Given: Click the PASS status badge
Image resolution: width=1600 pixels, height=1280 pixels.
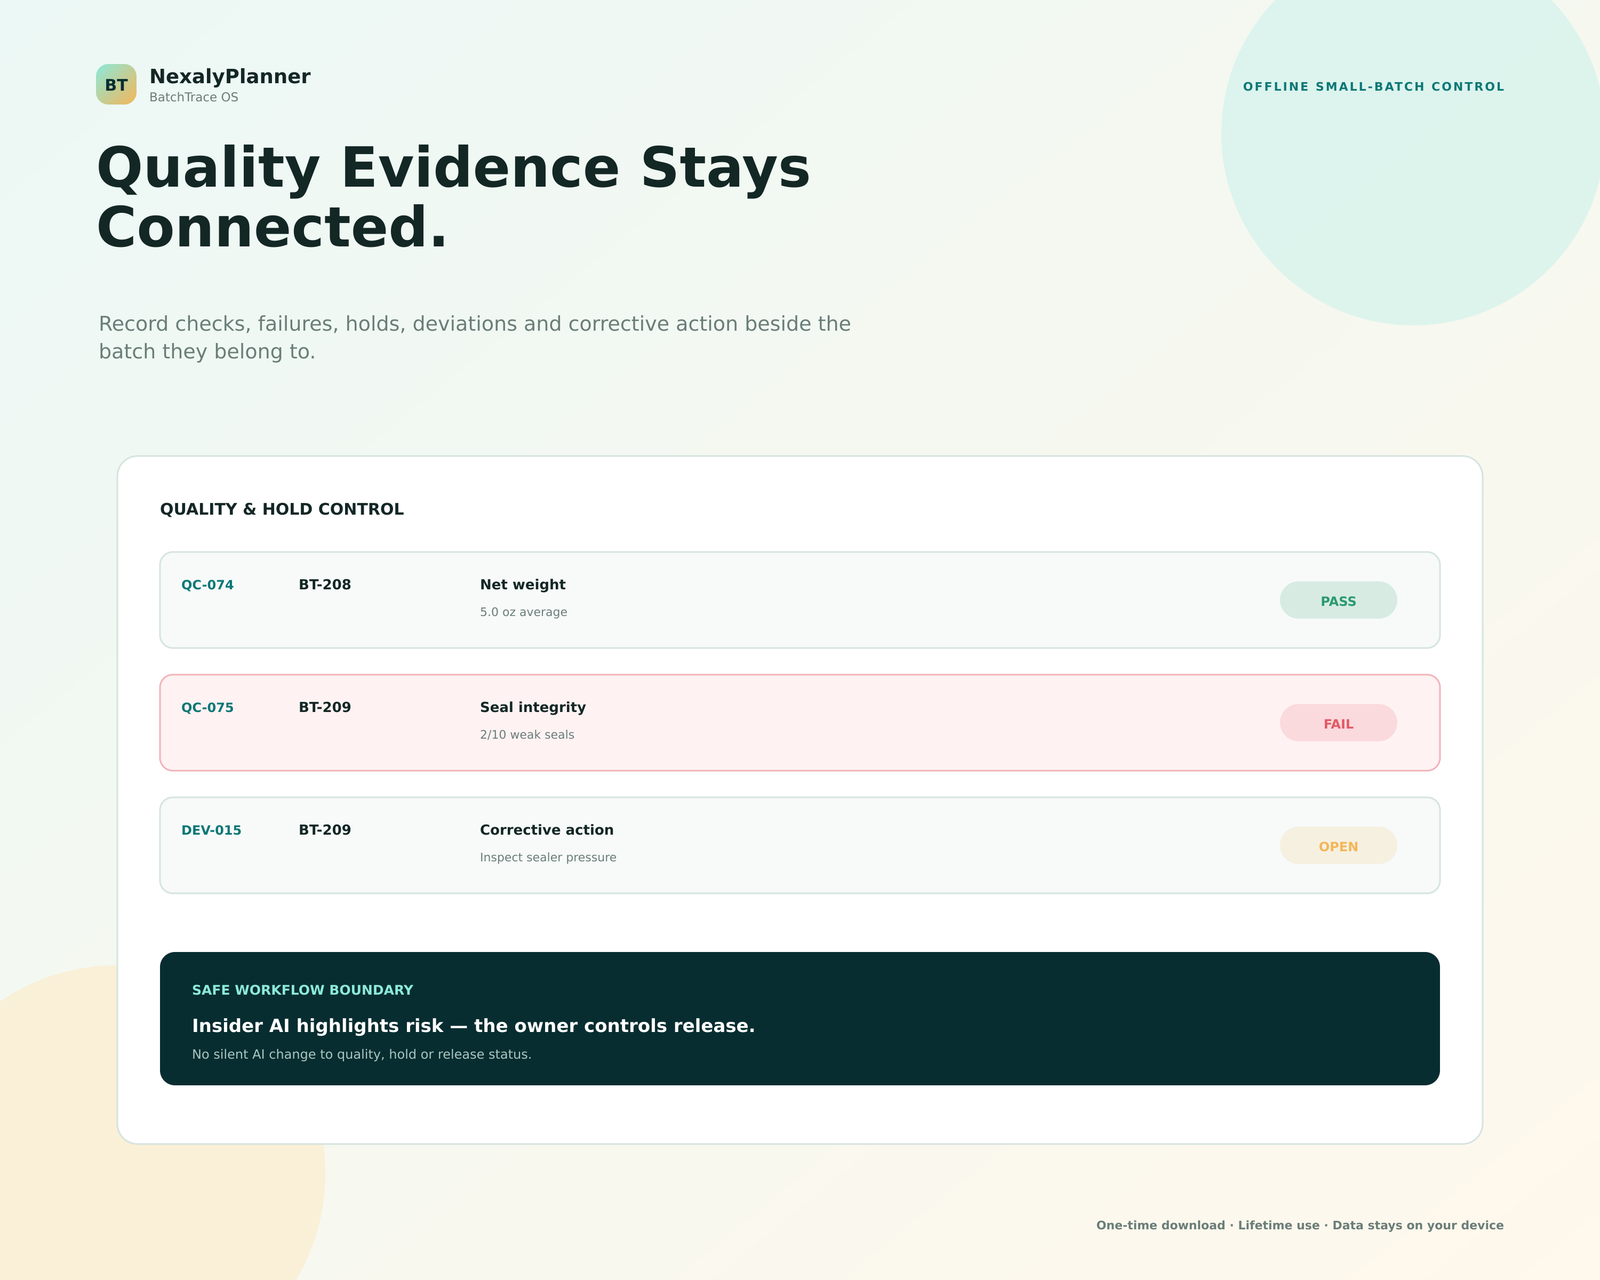Looking at the screenshot, I should (x=1338, y=600).
